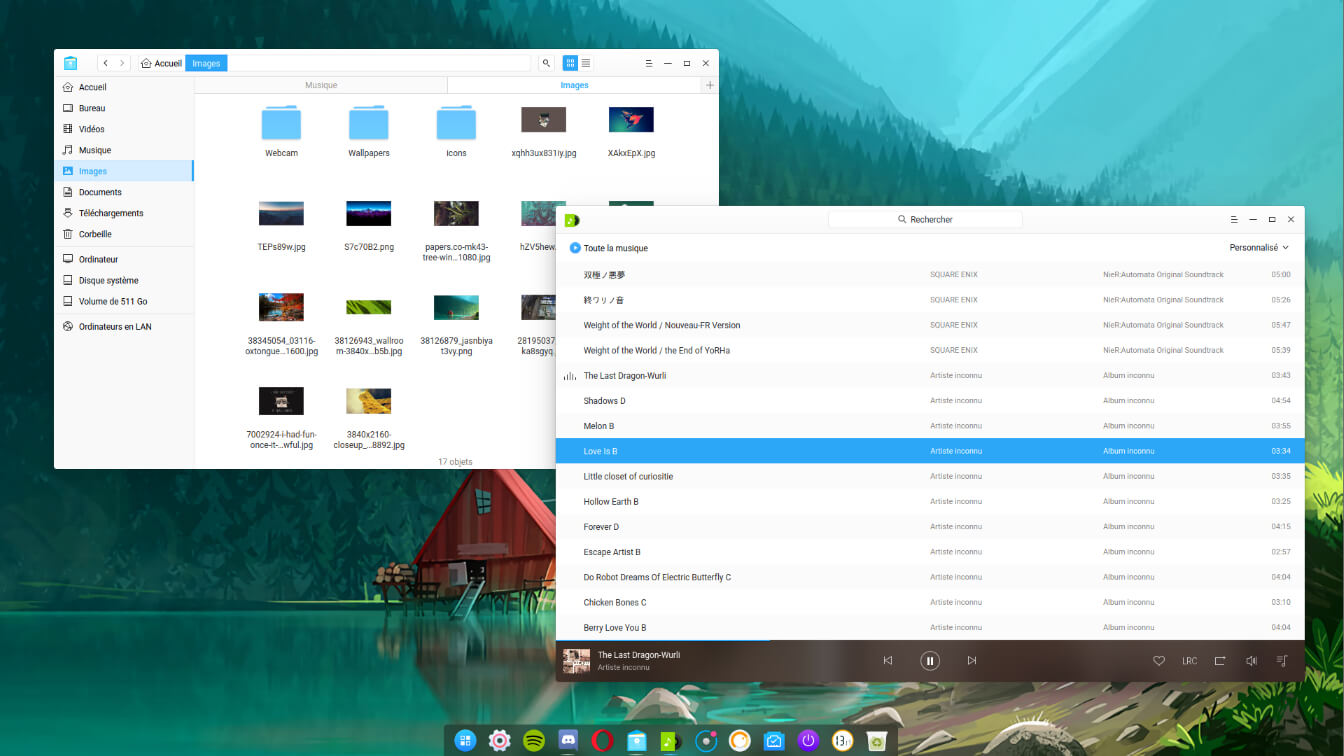
Task: Click the music player logo icon
Action: tap(572, 220)
